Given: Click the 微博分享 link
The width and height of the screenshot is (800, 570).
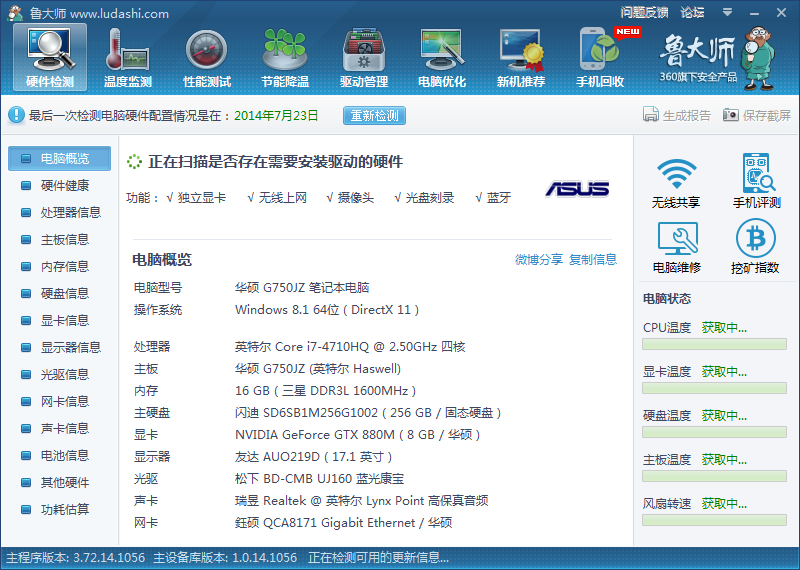Looking at the screenshot, I should 539,259.
